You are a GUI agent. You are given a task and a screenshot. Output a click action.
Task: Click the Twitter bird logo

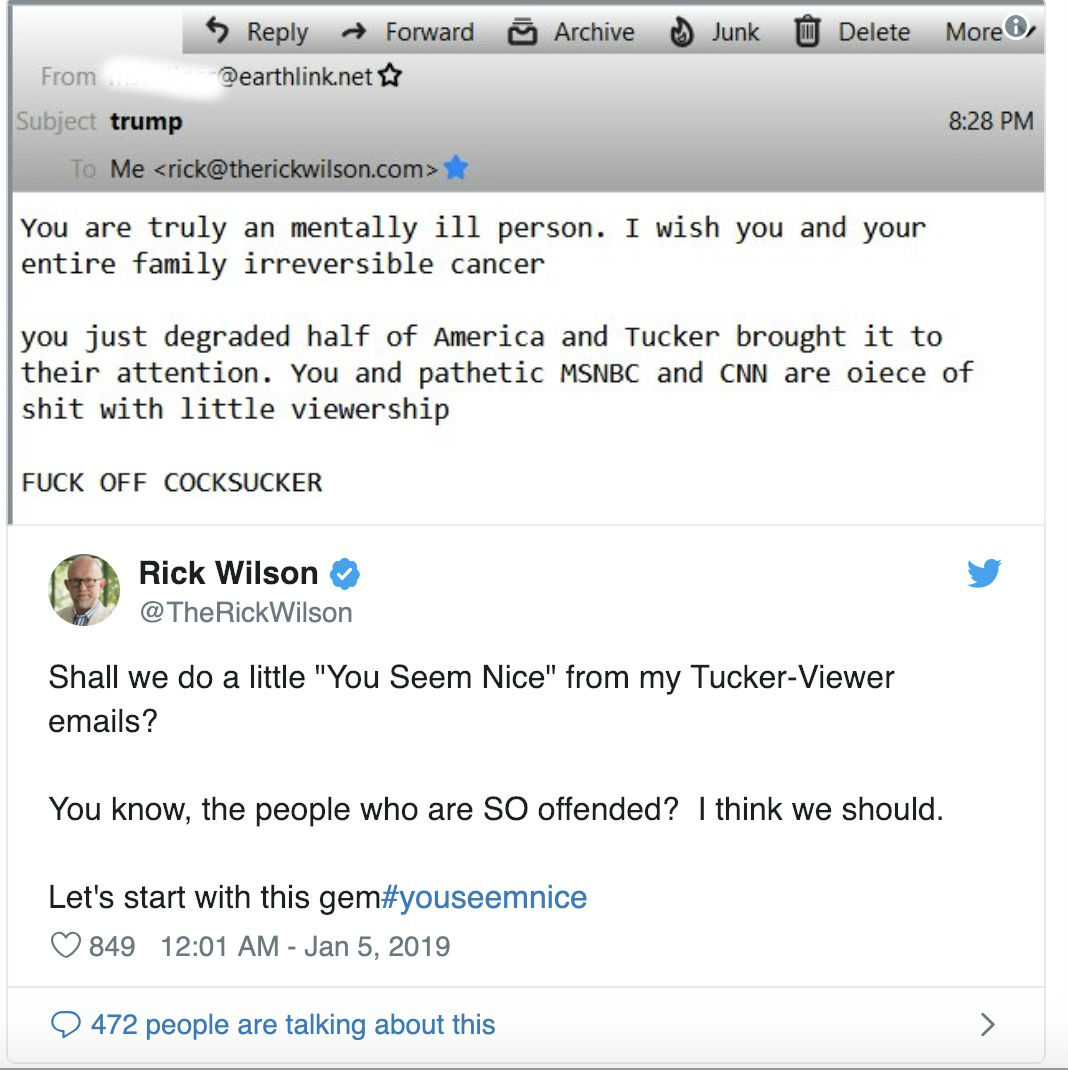click(984, 573)
